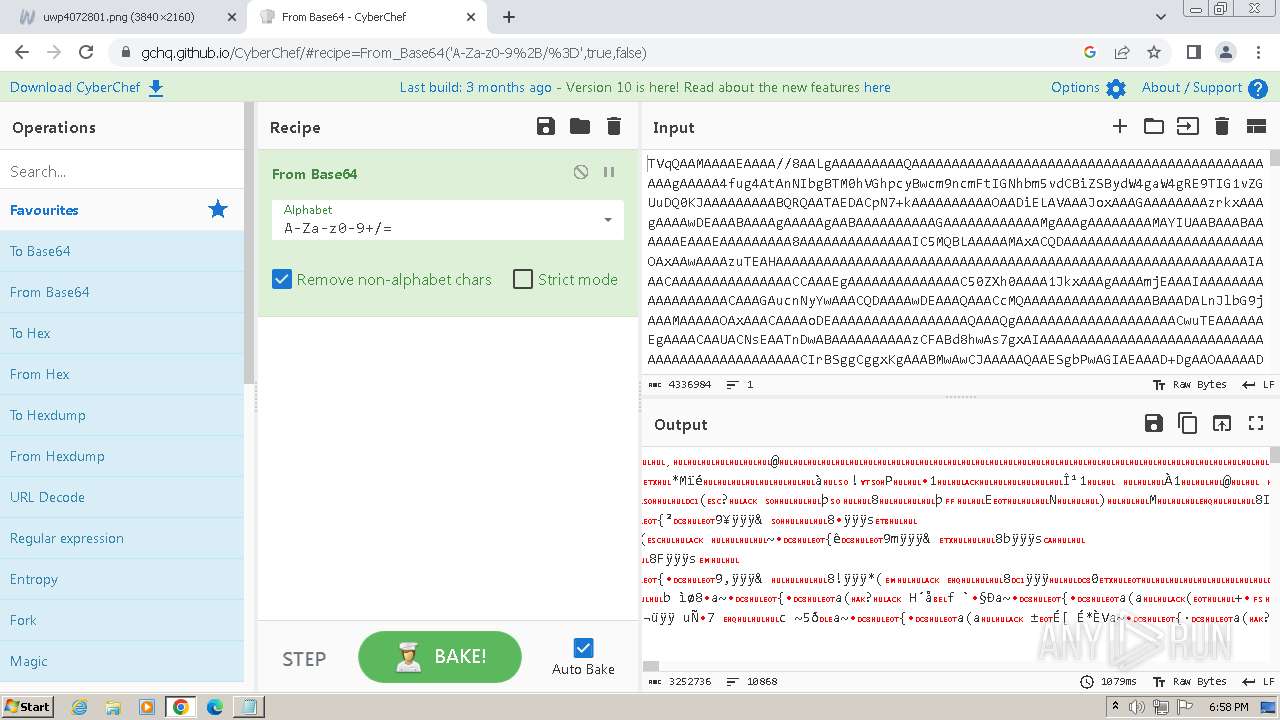Viewport: 1280px width, 720px height.
Task: Click the Download CyberChef arrow icon
Action: 156,88
